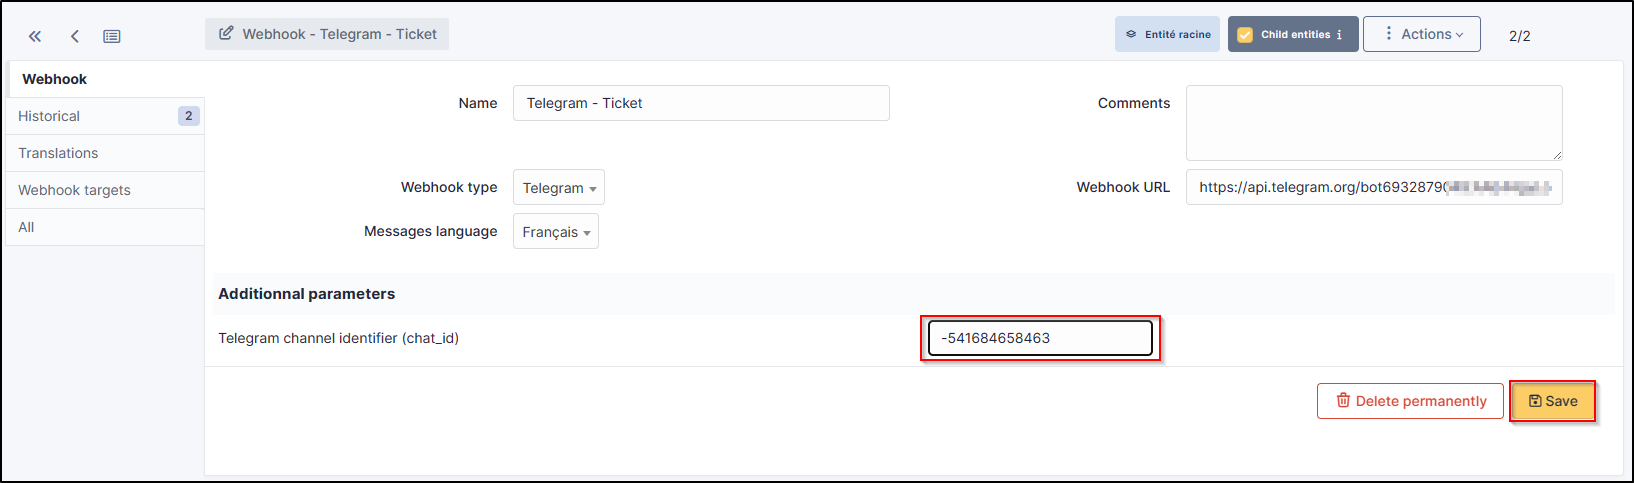Open the list view icon
The height and width of the screenshot is (483, 1634).
tap(112, 36)
